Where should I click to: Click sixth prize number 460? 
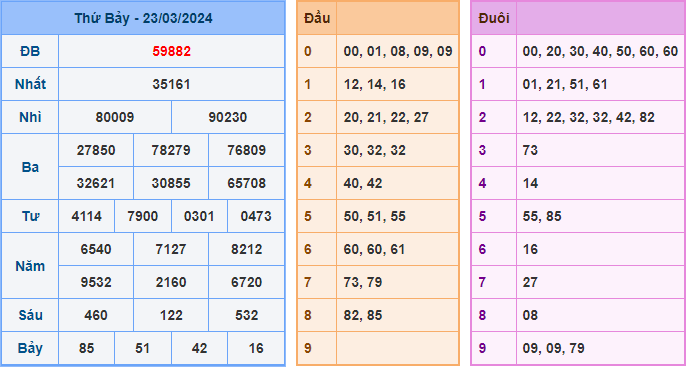[x=96, y=315]
